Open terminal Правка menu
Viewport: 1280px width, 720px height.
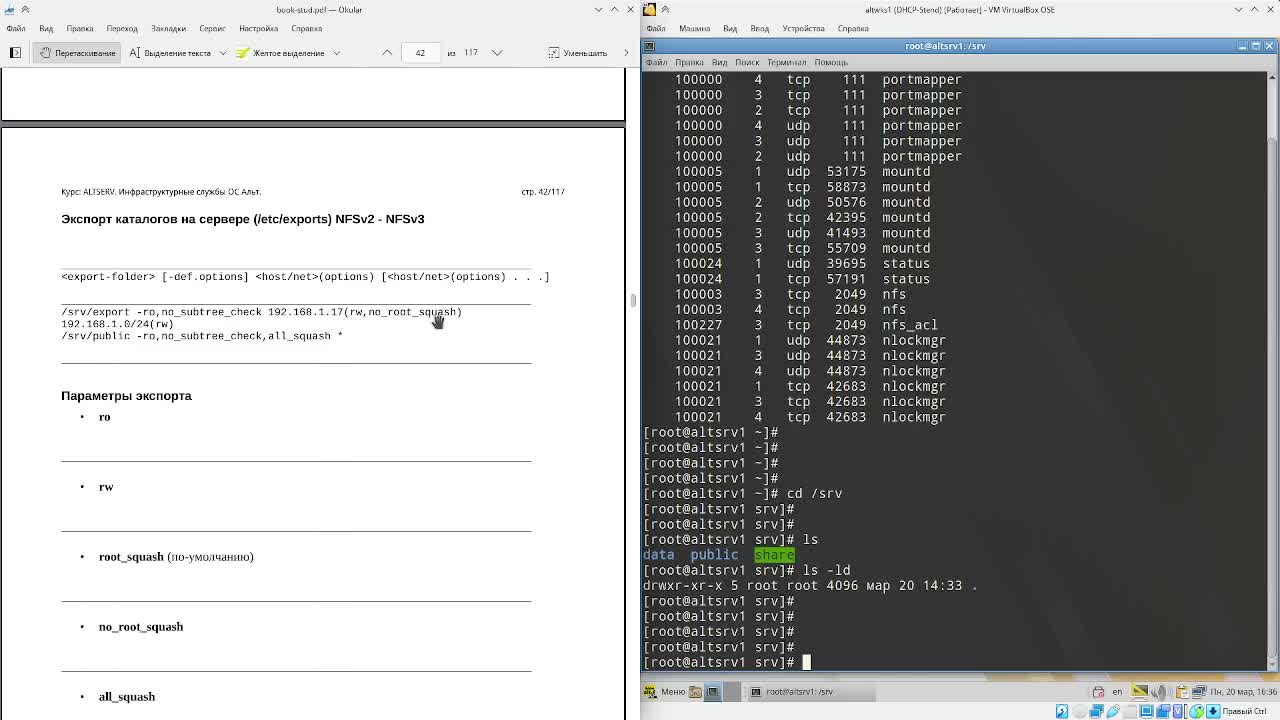click(689, 62)
